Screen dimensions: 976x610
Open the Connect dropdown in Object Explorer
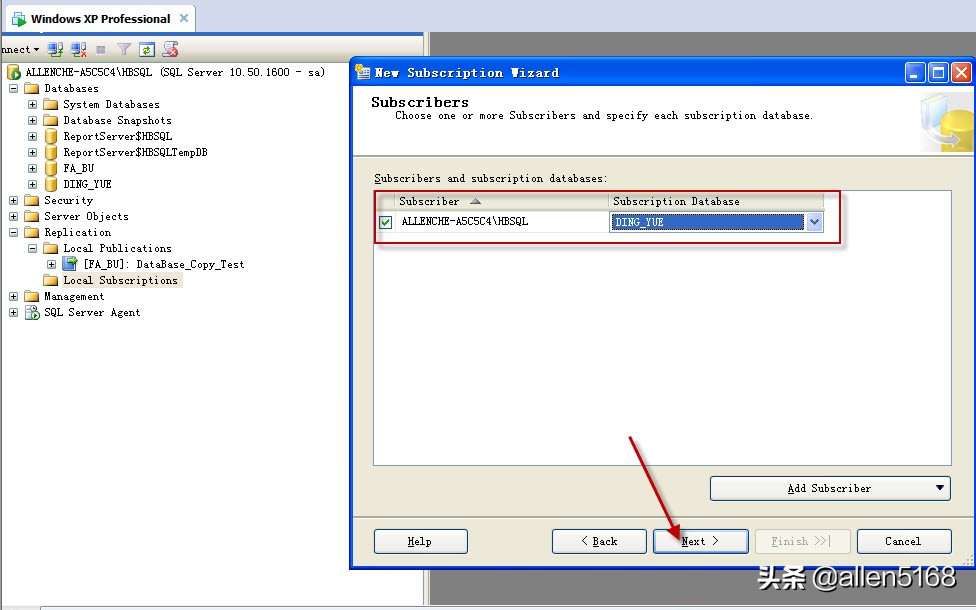coord(38,48)
